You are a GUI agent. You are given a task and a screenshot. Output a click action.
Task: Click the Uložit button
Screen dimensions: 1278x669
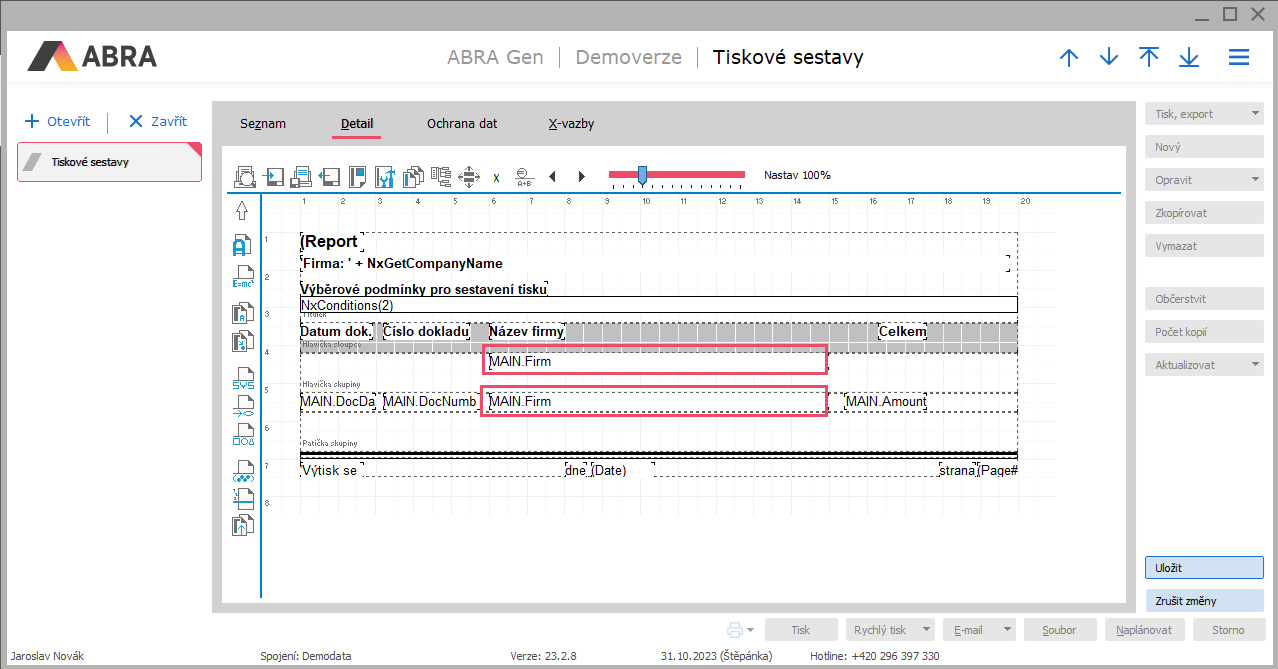click(x=1204, y=567)
